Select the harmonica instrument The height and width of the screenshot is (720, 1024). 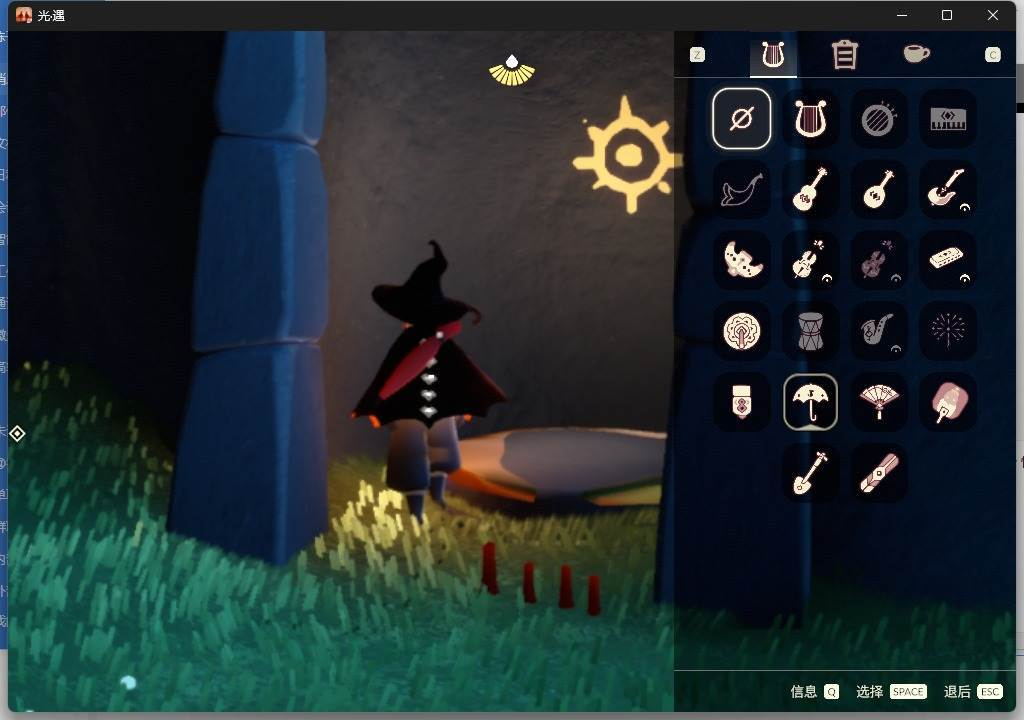(947, 259)
